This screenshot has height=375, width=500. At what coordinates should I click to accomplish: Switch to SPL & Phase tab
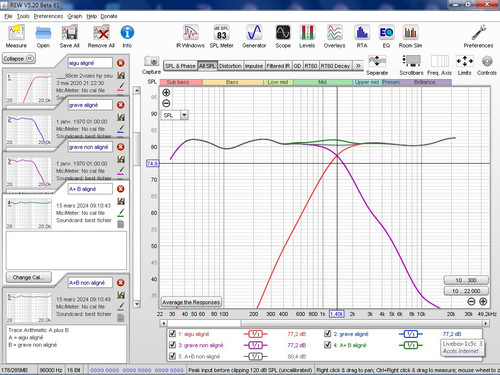(180, 66)
